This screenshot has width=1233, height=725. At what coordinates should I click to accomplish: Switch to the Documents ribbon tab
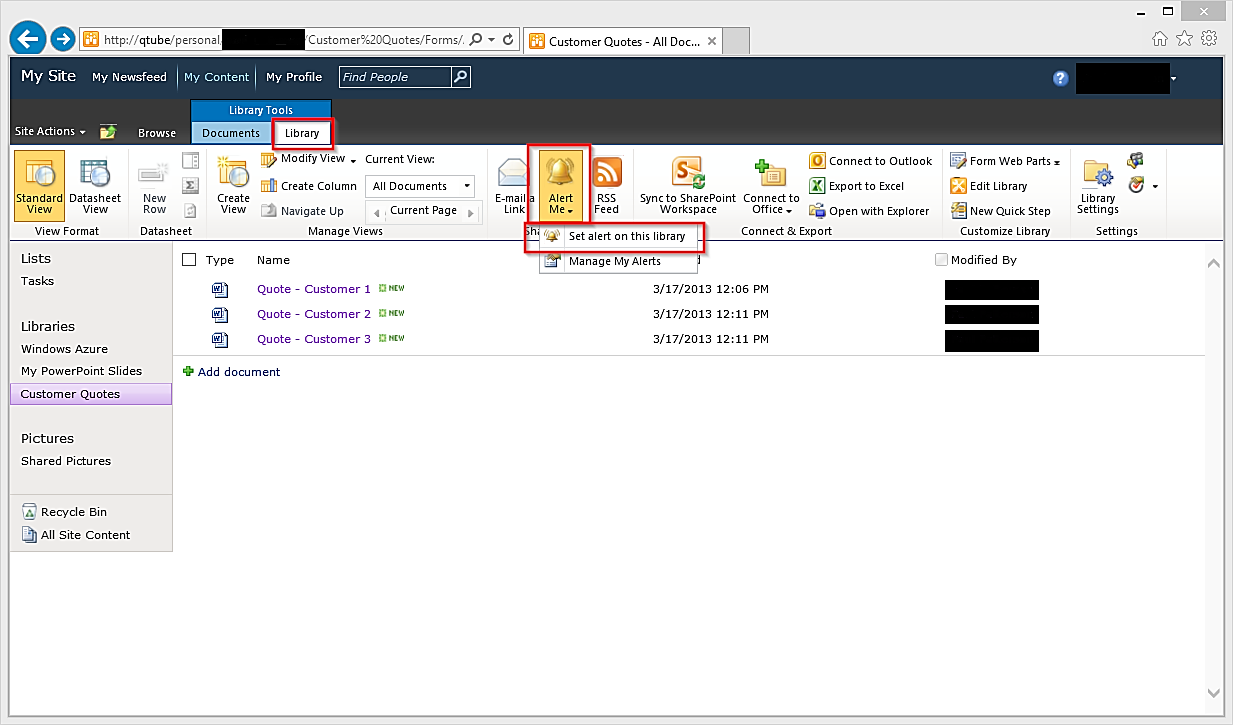(x=231, y=133)
